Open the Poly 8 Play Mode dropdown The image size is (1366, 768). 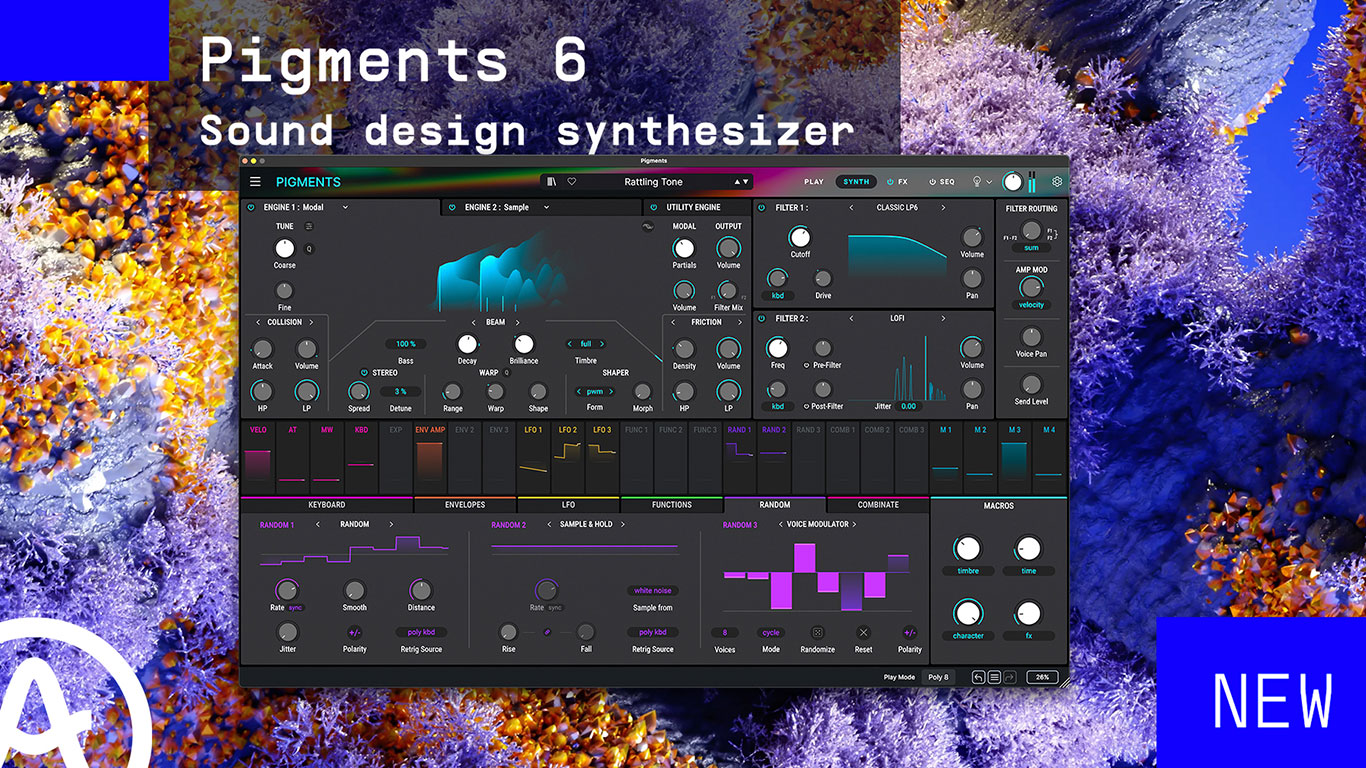pos(938,677)
